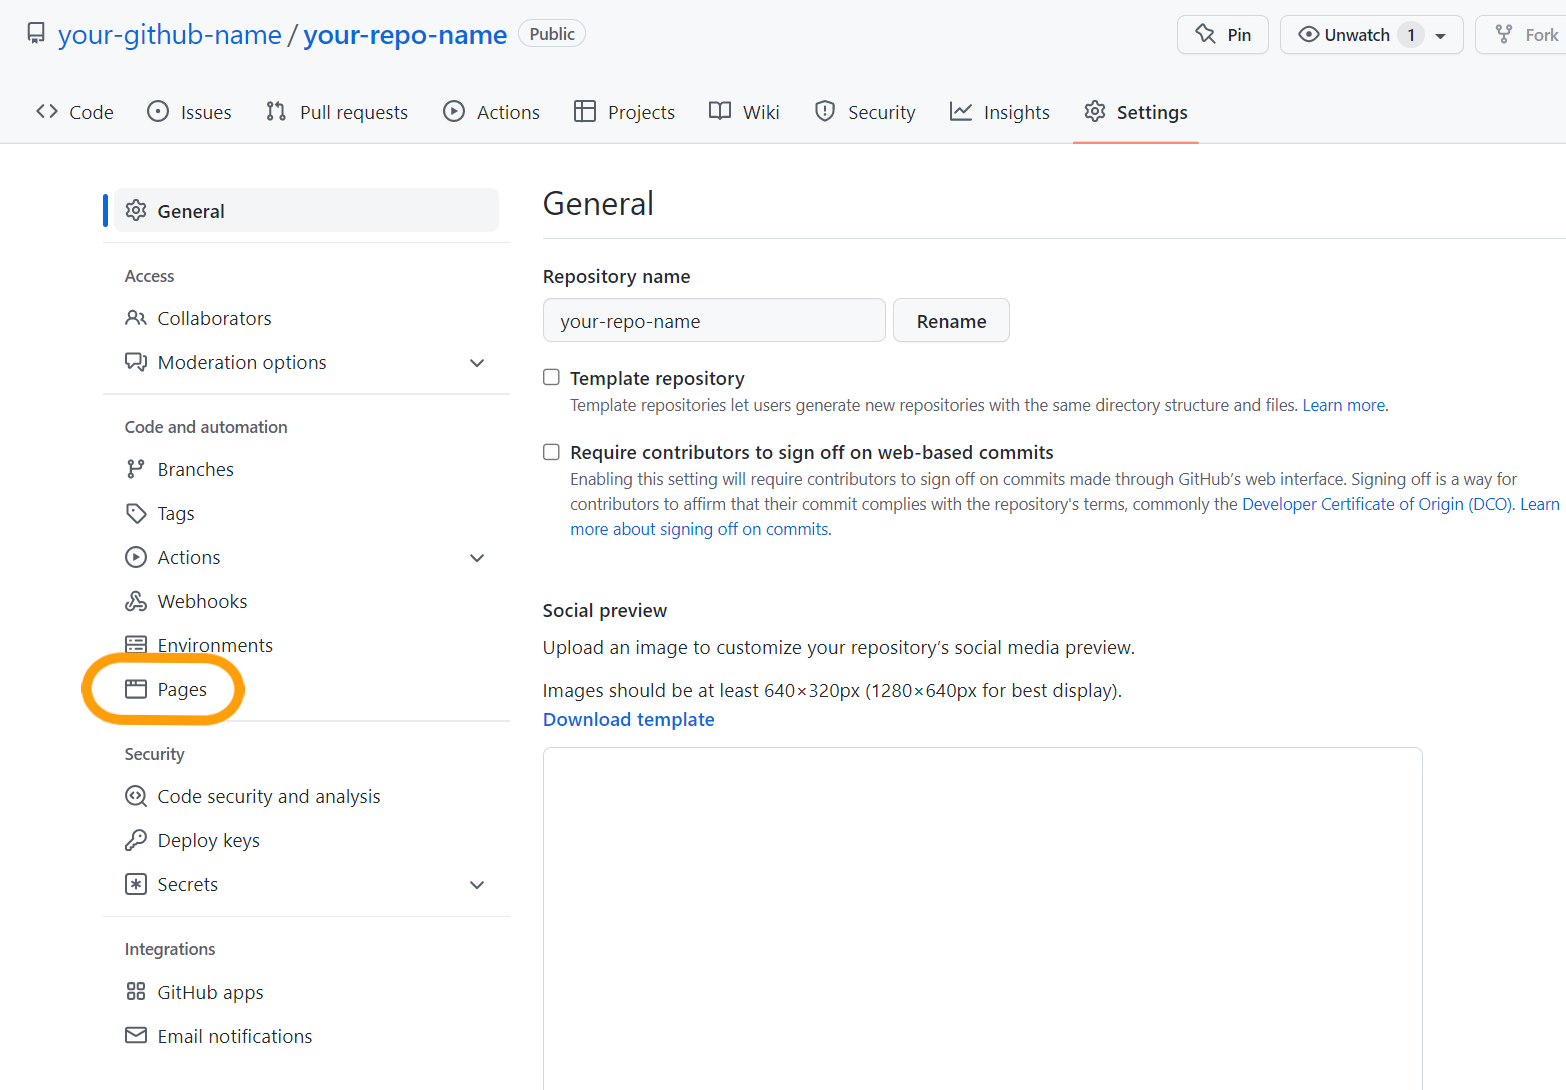
Task: Expand the Moderation options section
Action: [x=477, y=362]
